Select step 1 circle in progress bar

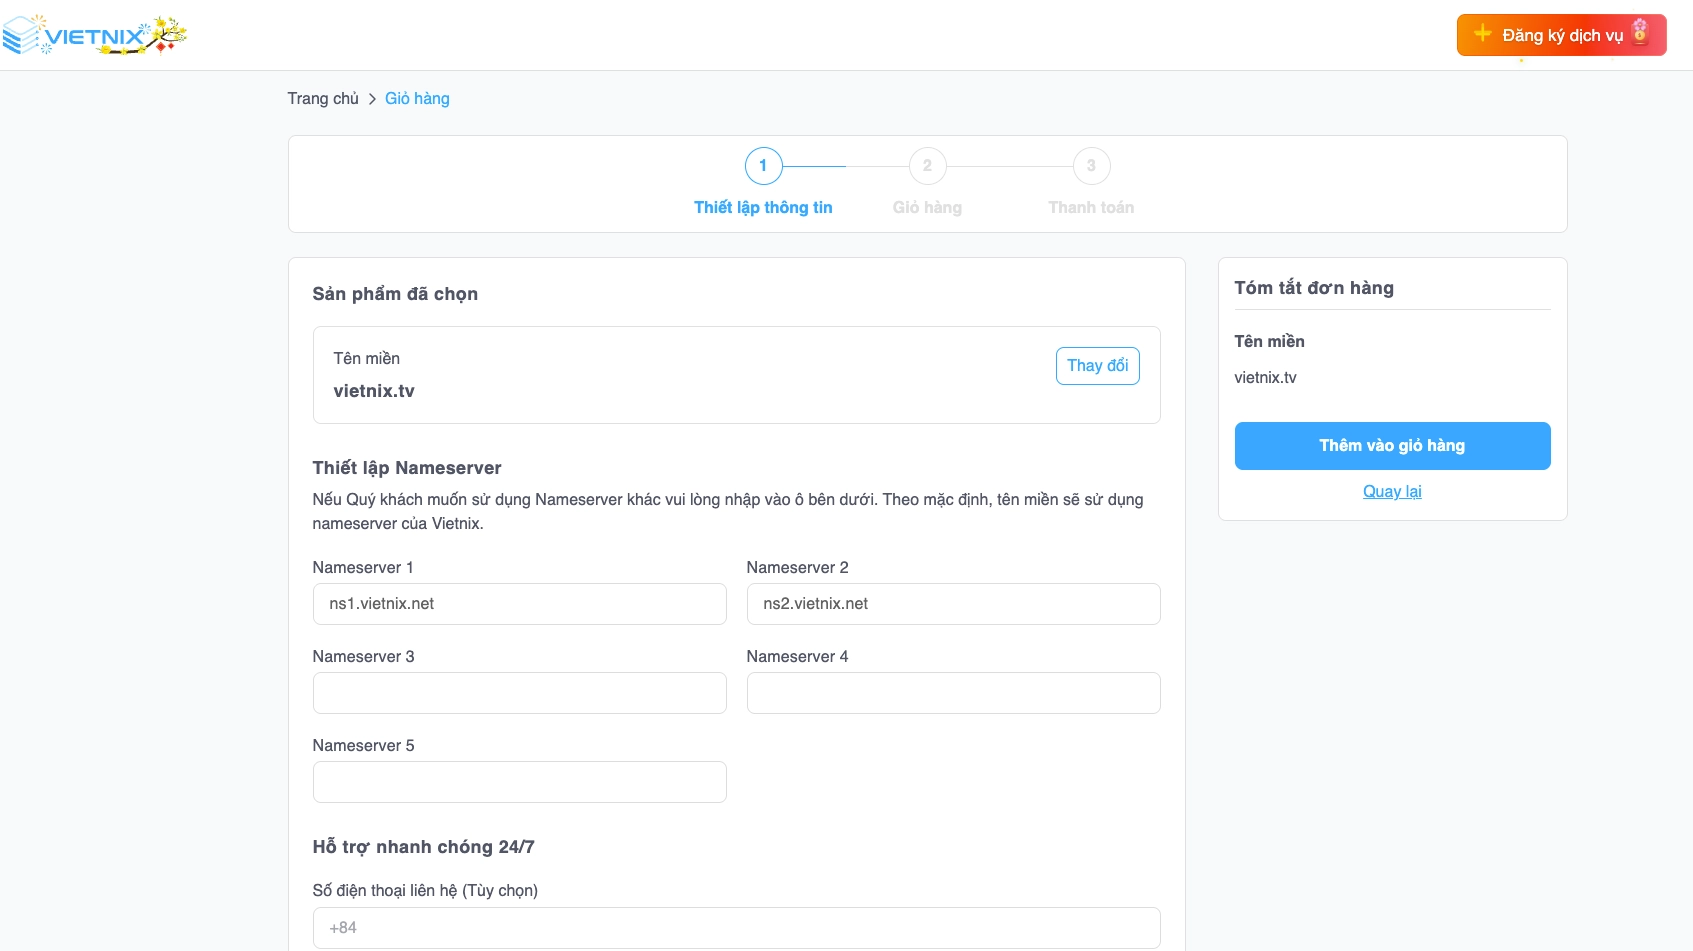click(763, 166)
